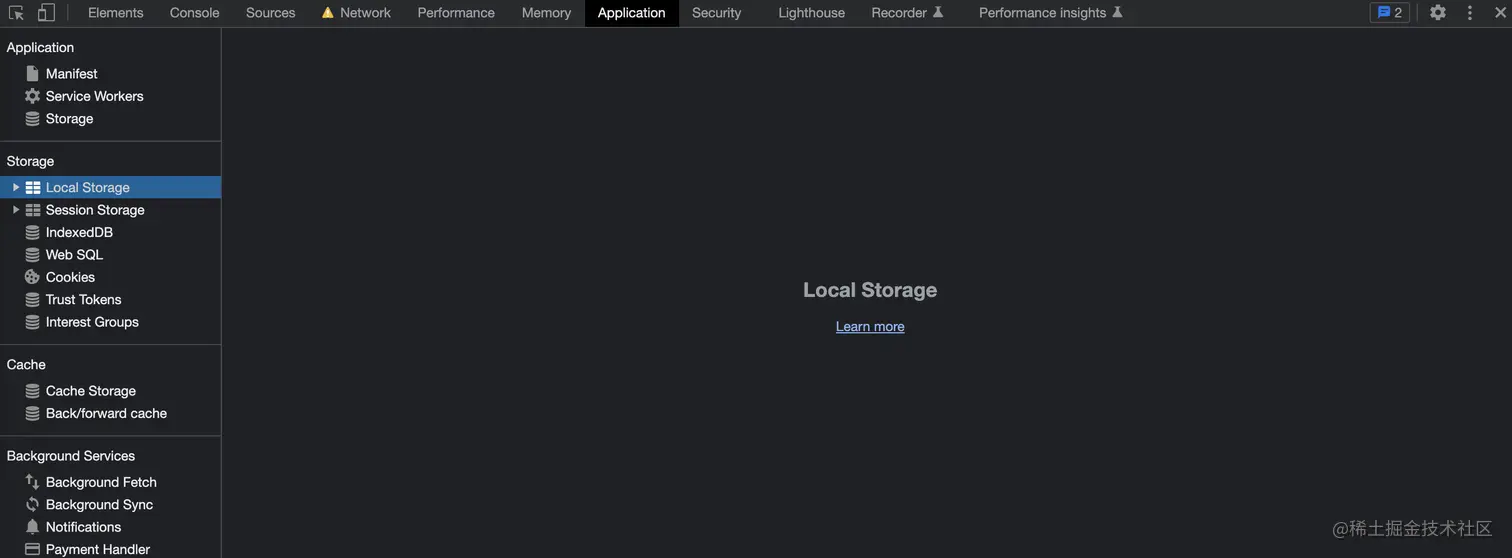Click the Recorder tab flask icon
Viewport: 1512px width, 558px height.
click(x=938, y=13)
